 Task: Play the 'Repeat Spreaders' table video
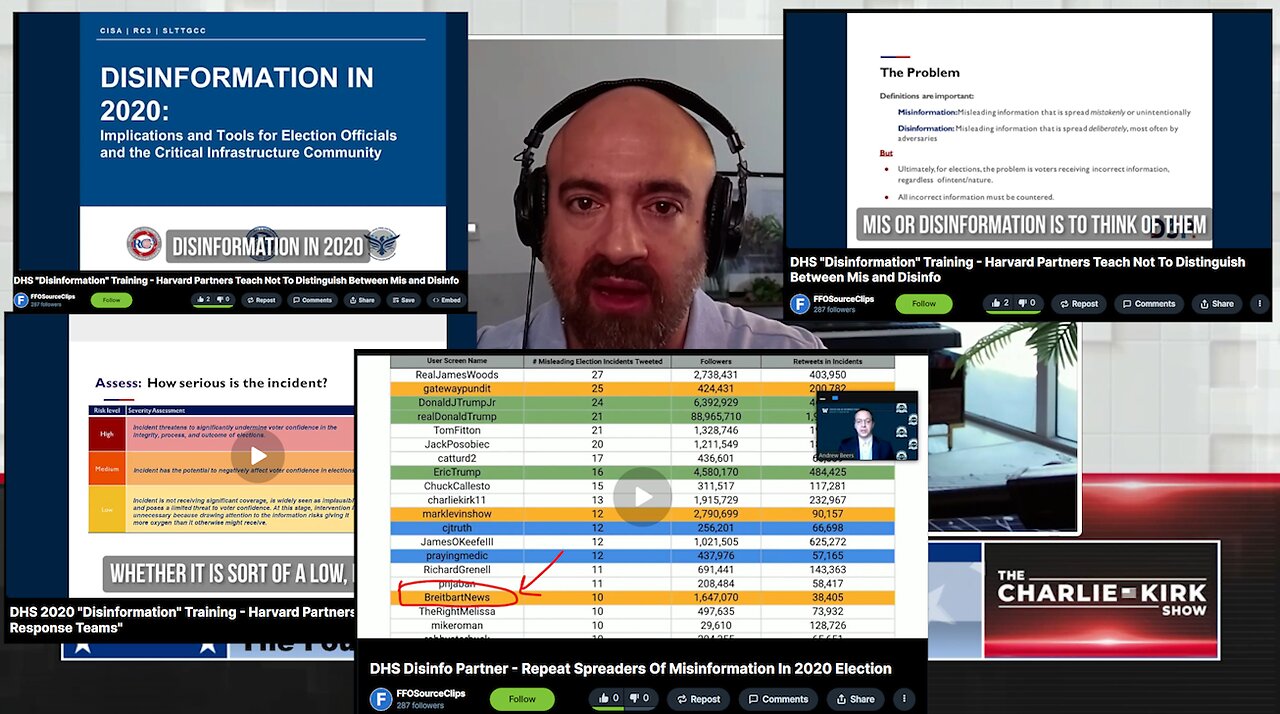[x=642, y=496]
